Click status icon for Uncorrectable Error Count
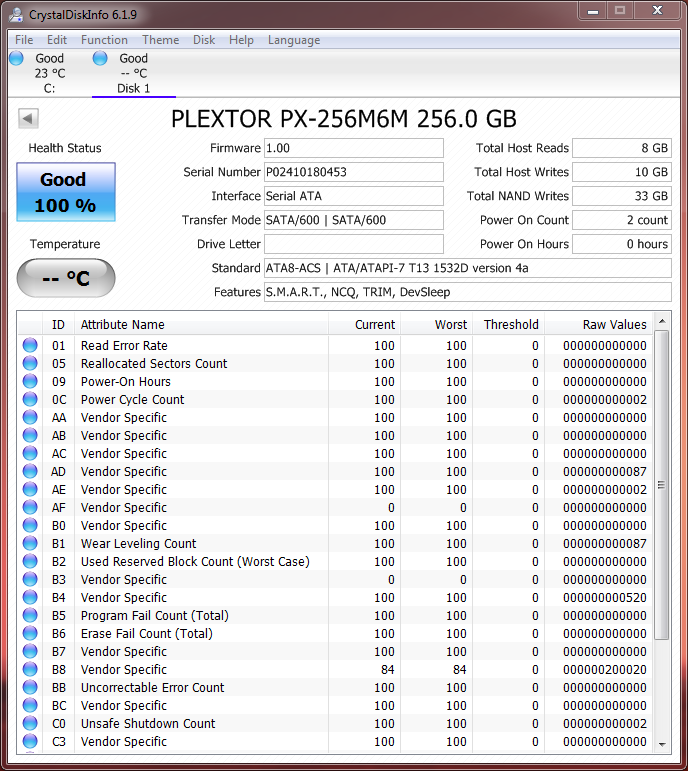Image resolution: width=688 pixels, height=771 pixels. (x=30, y=688)
